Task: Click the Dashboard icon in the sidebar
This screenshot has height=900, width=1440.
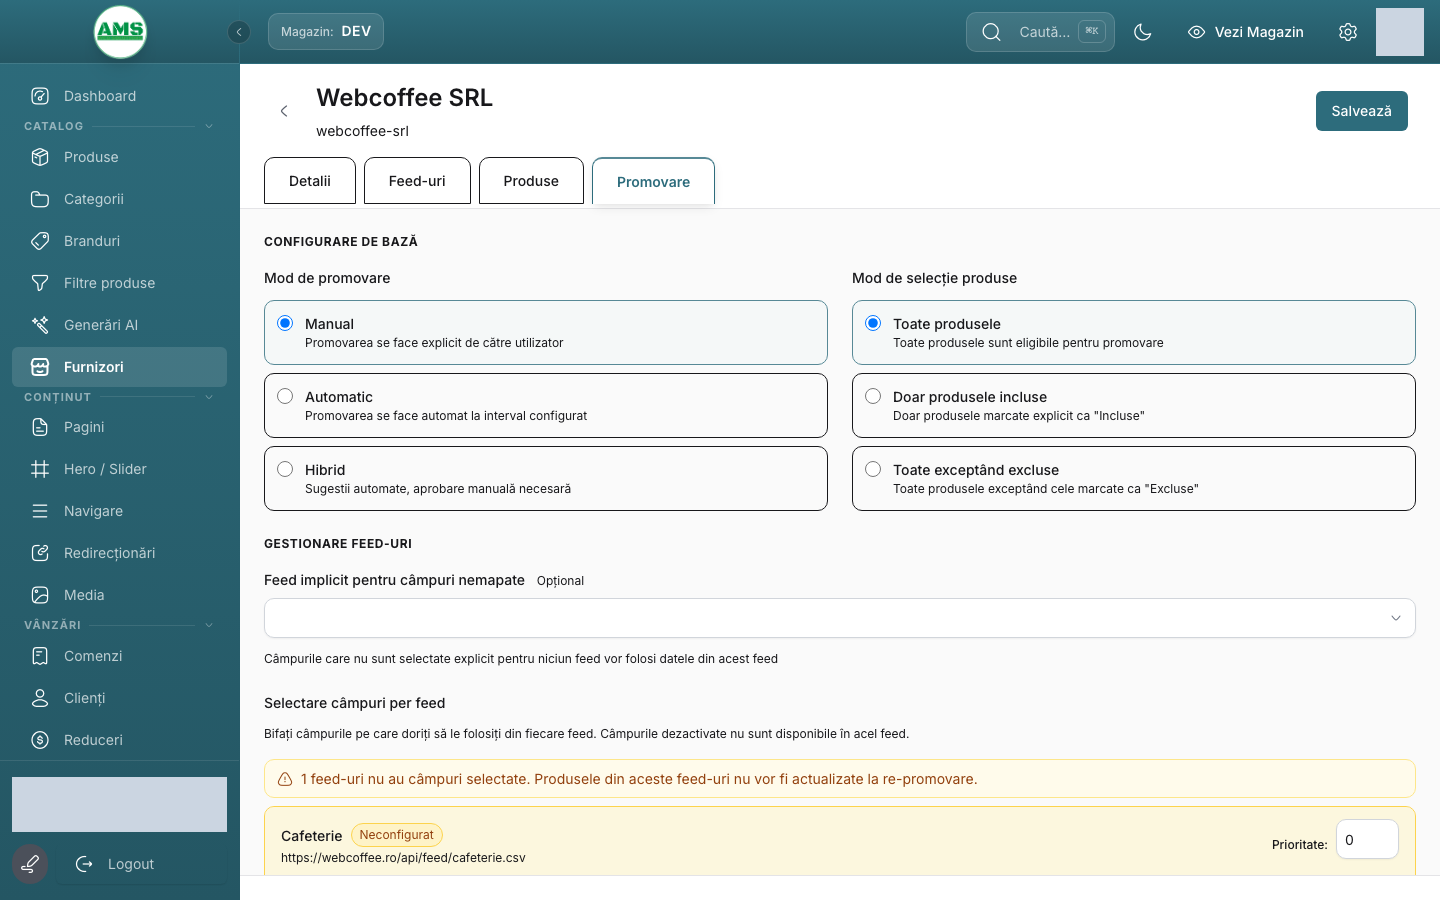Action: pos(40,96)
